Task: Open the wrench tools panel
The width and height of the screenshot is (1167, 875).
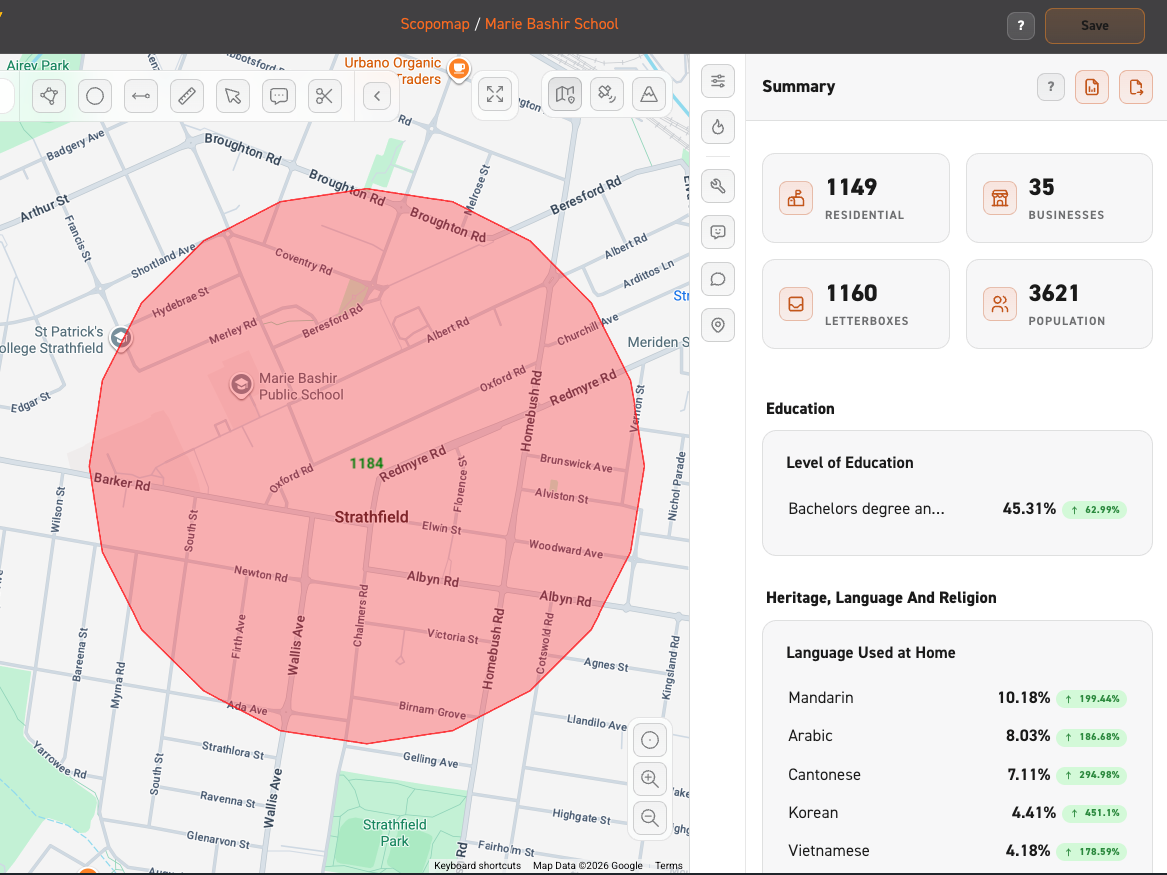Action: click(x=718, y=186)
